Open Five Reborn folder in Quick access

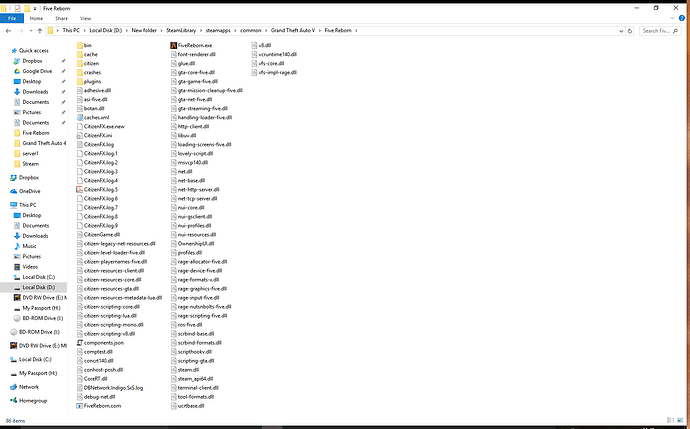[32, 133]
